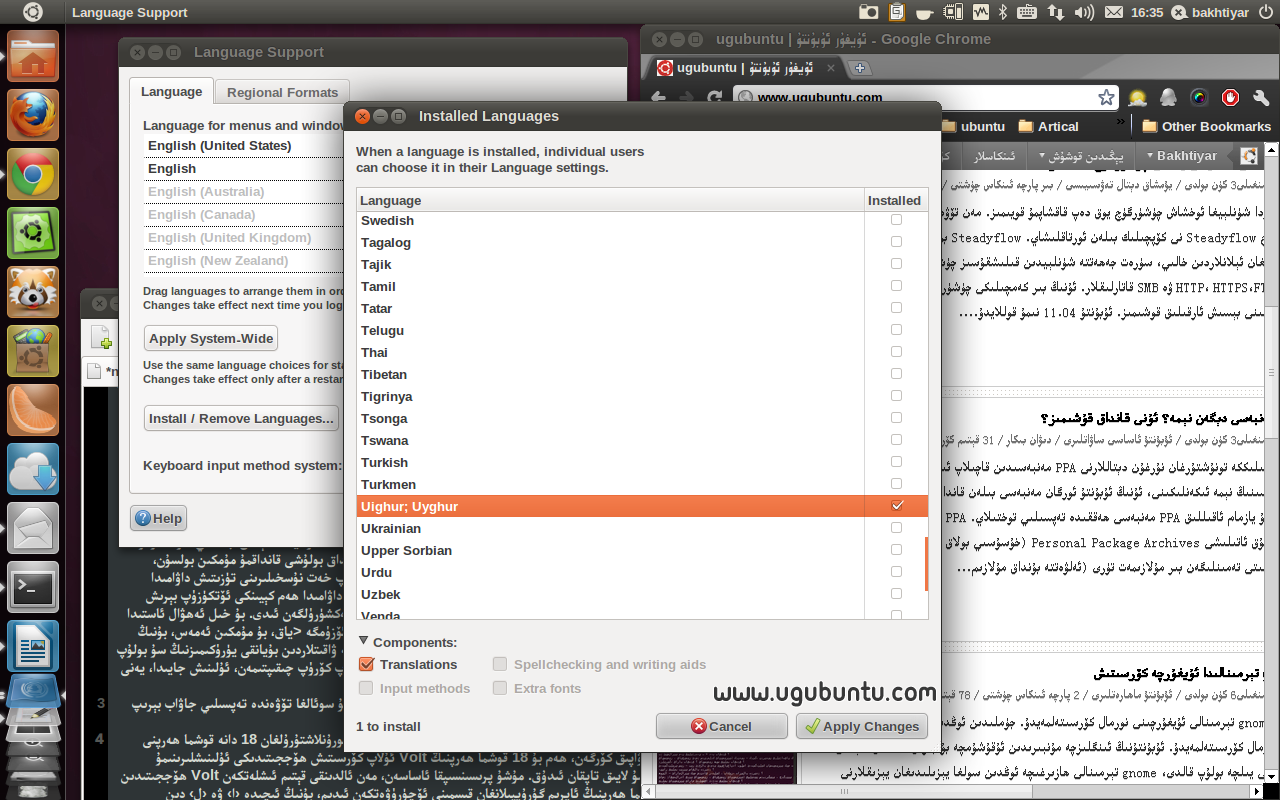Click the Cancel button
The width and height of the screenshot is (1280, 800).
pyautogui.click(x=721, y=726)
